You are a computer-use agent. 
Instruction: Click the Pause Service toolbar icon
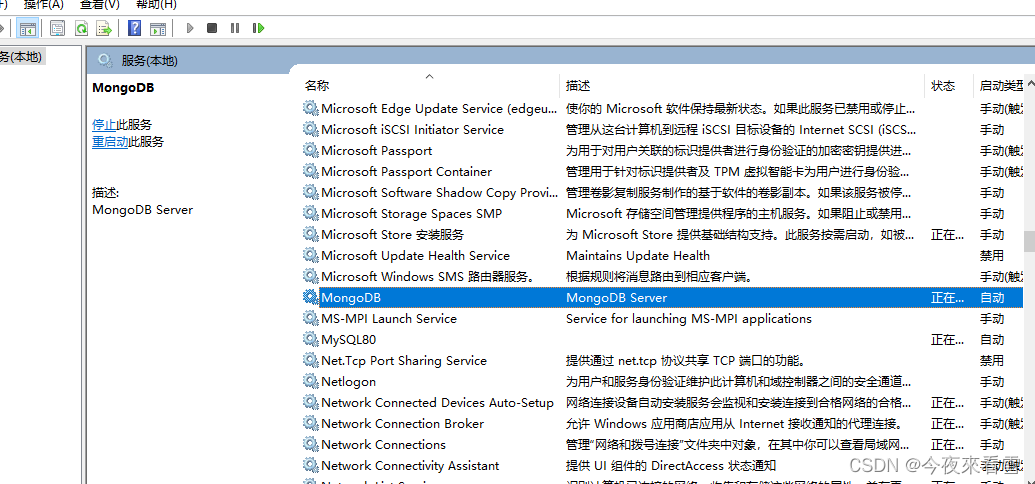pyautogui.click(x=235, y=28)
